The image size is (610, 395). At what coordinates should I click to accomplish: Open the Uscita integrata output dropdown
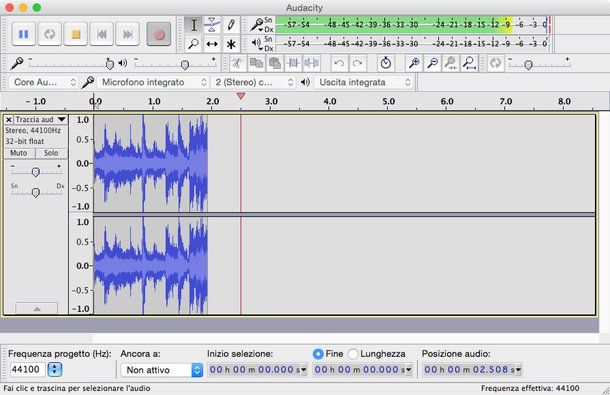click(x=363, y=82)
